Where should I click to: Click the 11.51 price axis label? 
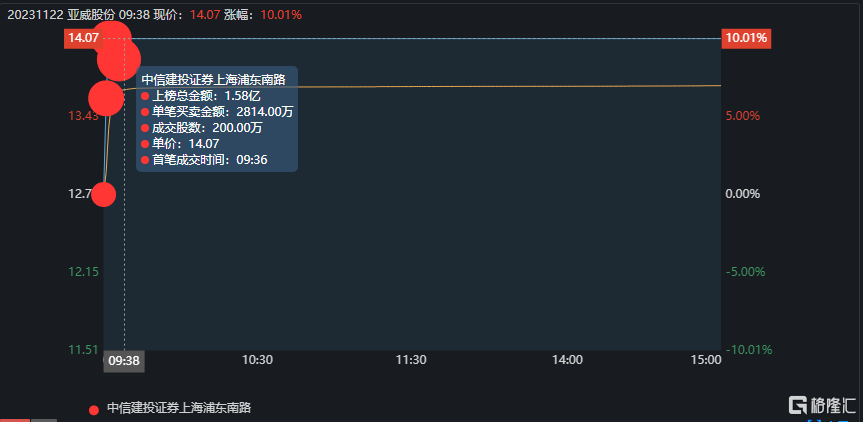[x=84, y=349]
